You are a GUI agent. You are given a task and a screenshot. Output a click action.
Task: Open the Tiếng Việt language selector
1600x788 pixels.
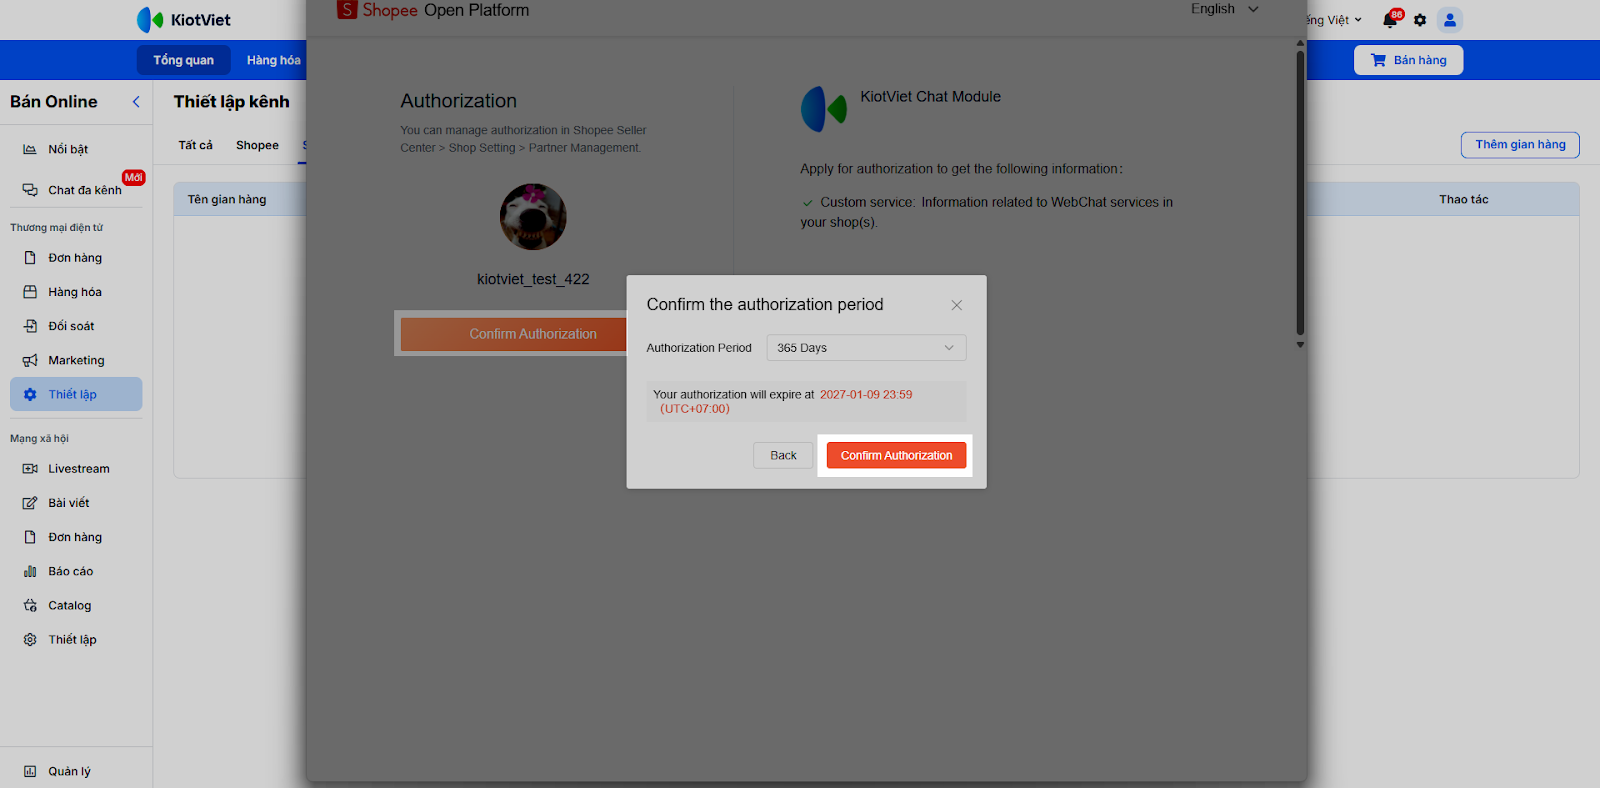(1334, 20)
